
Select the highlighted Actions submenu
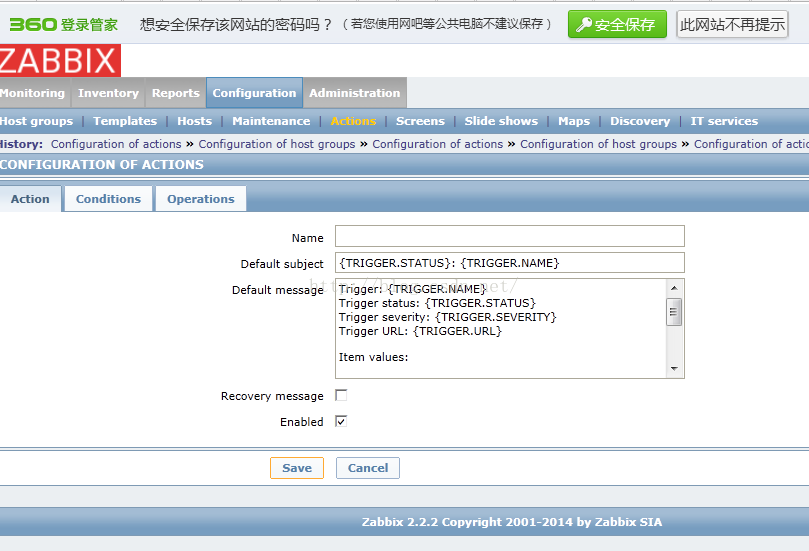click(353, 121)
